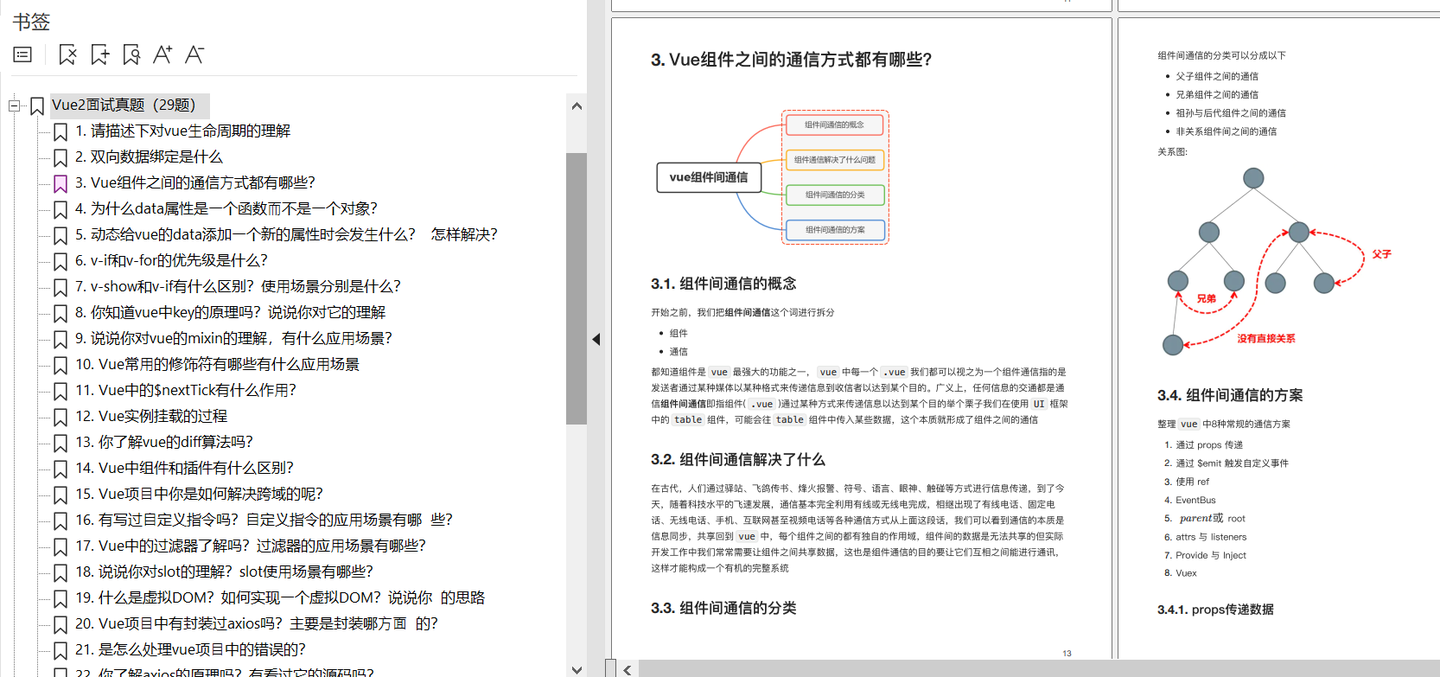
Task: Collapse the Vue2面试真题 bookmark tree
Action: (x=14, y=105)
